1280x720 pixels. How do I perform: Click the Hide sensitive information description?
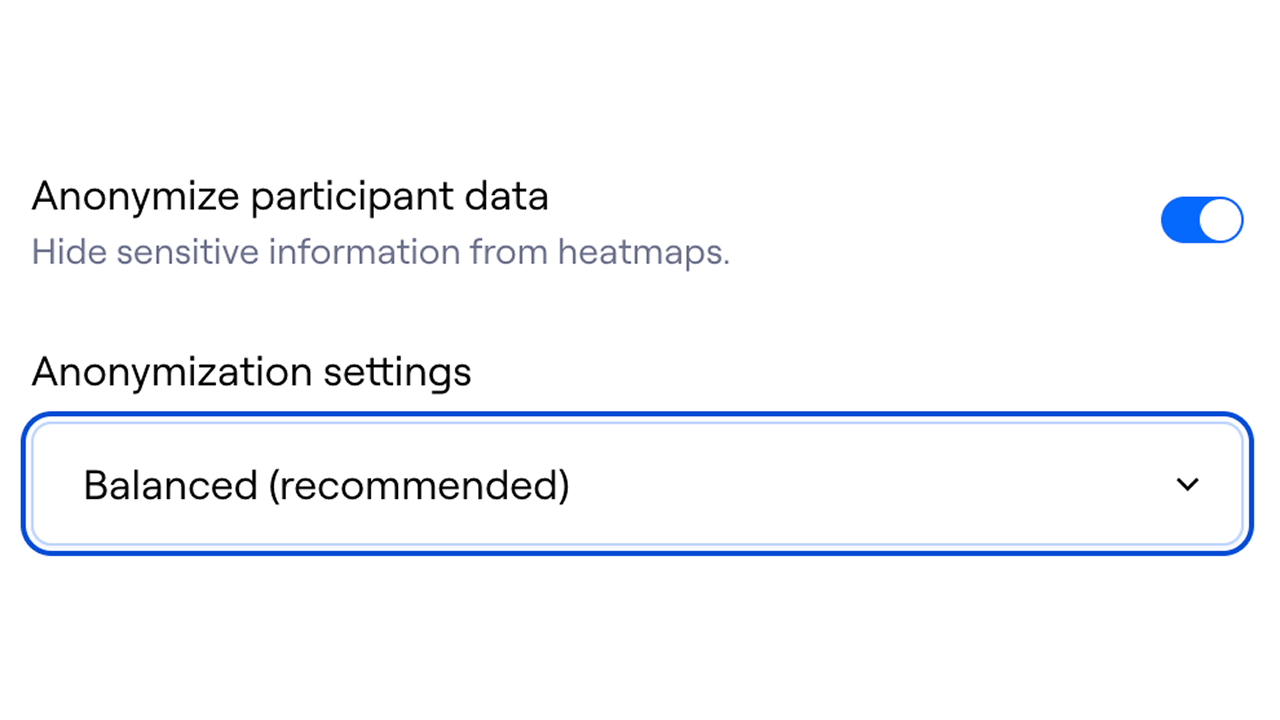click(380, 252)
